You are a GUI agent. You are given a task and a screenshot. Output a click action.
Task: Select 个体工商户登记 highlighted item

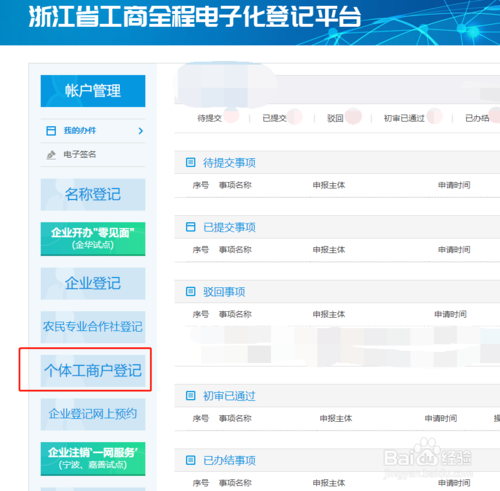coord(93,371)
